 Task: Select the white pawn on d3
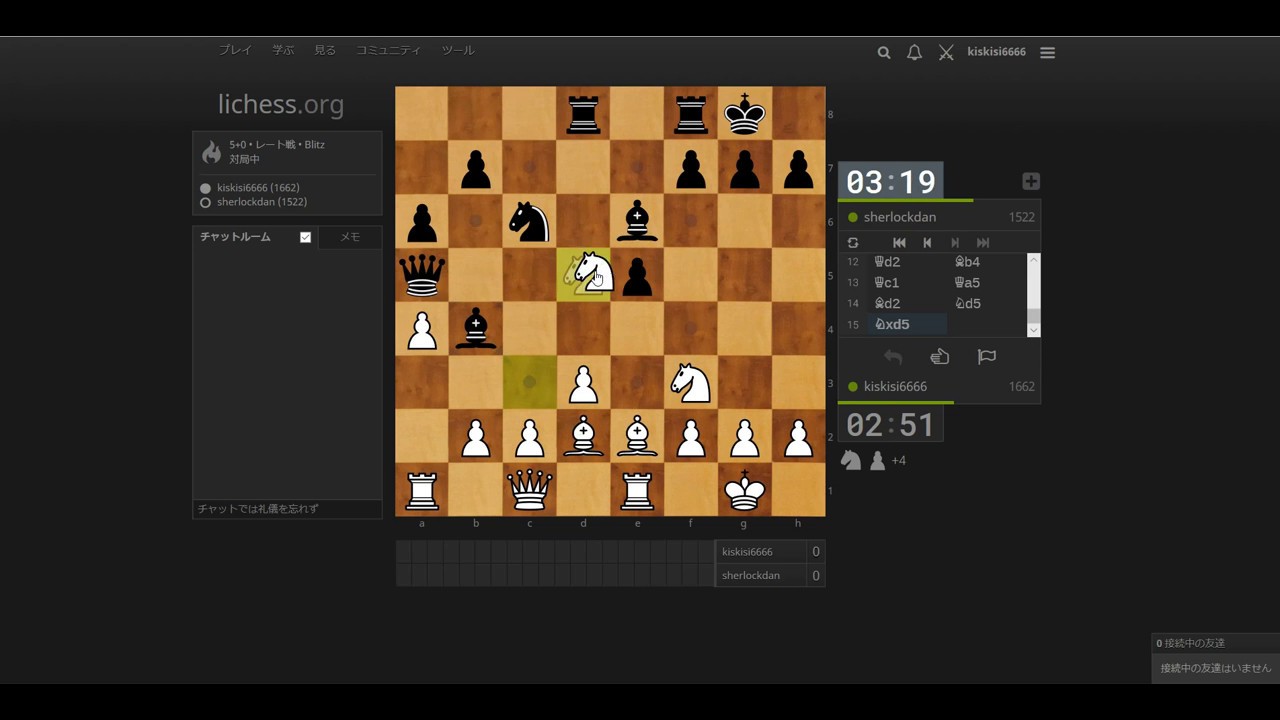(584, 383)
